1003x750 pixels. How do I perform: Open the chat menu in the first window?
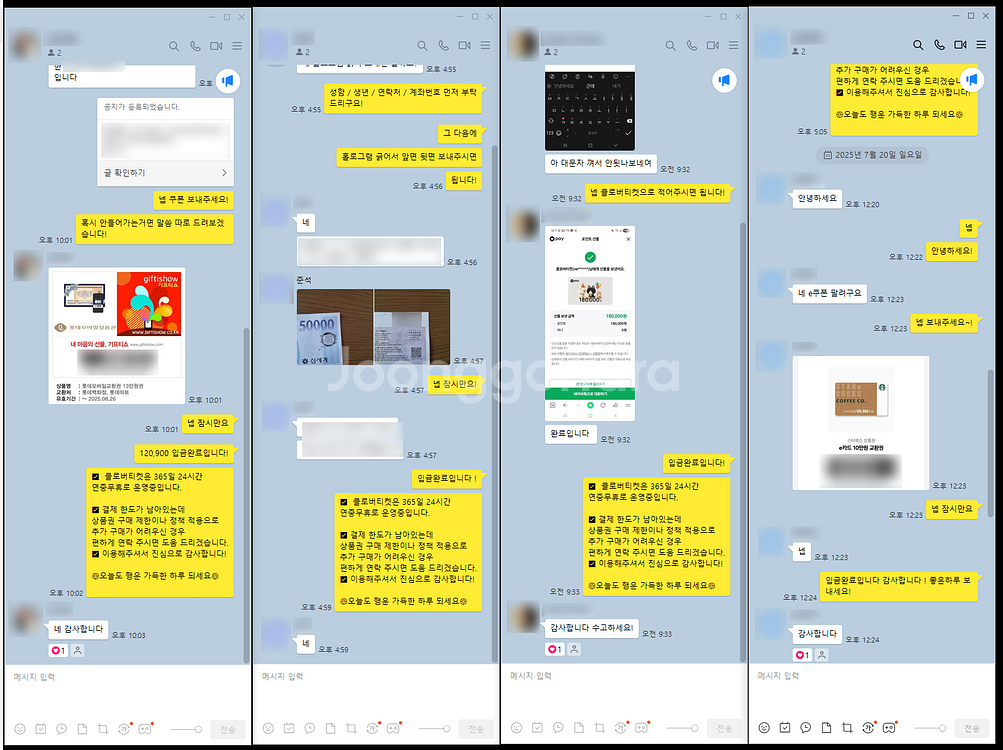pyautogui.click(x=236, y=45)
